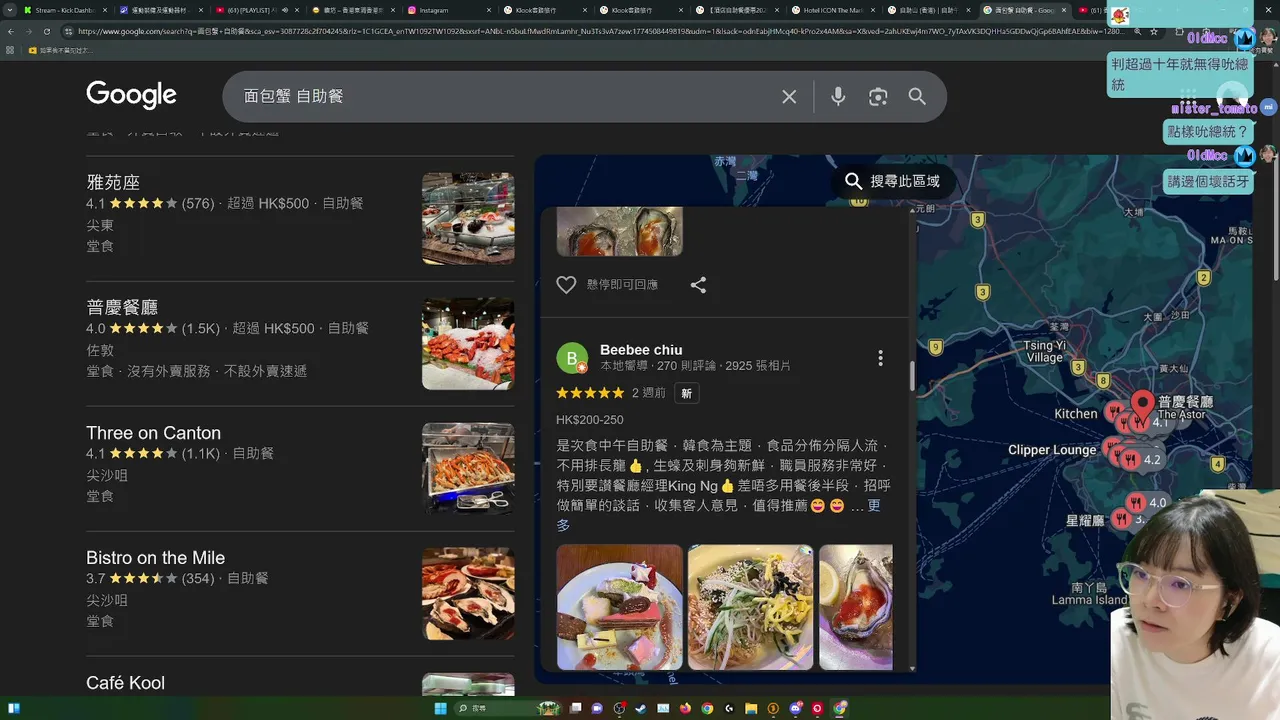
Task: View the review's noodle salad photo
Action: (750, 607)
